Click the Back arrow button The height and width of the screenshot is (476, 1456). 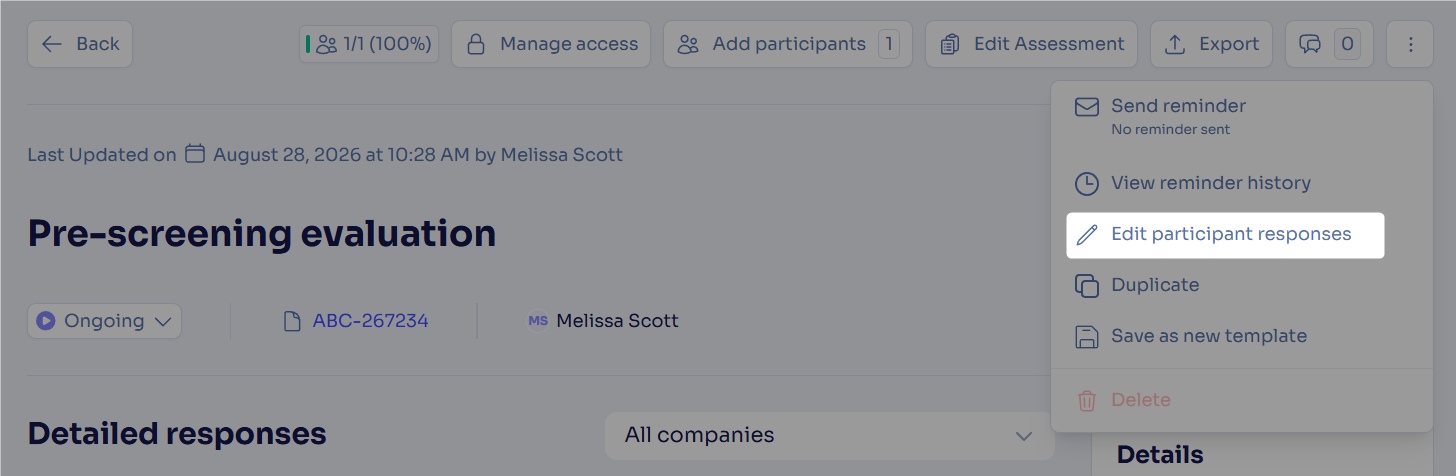[x=80, y=44]
